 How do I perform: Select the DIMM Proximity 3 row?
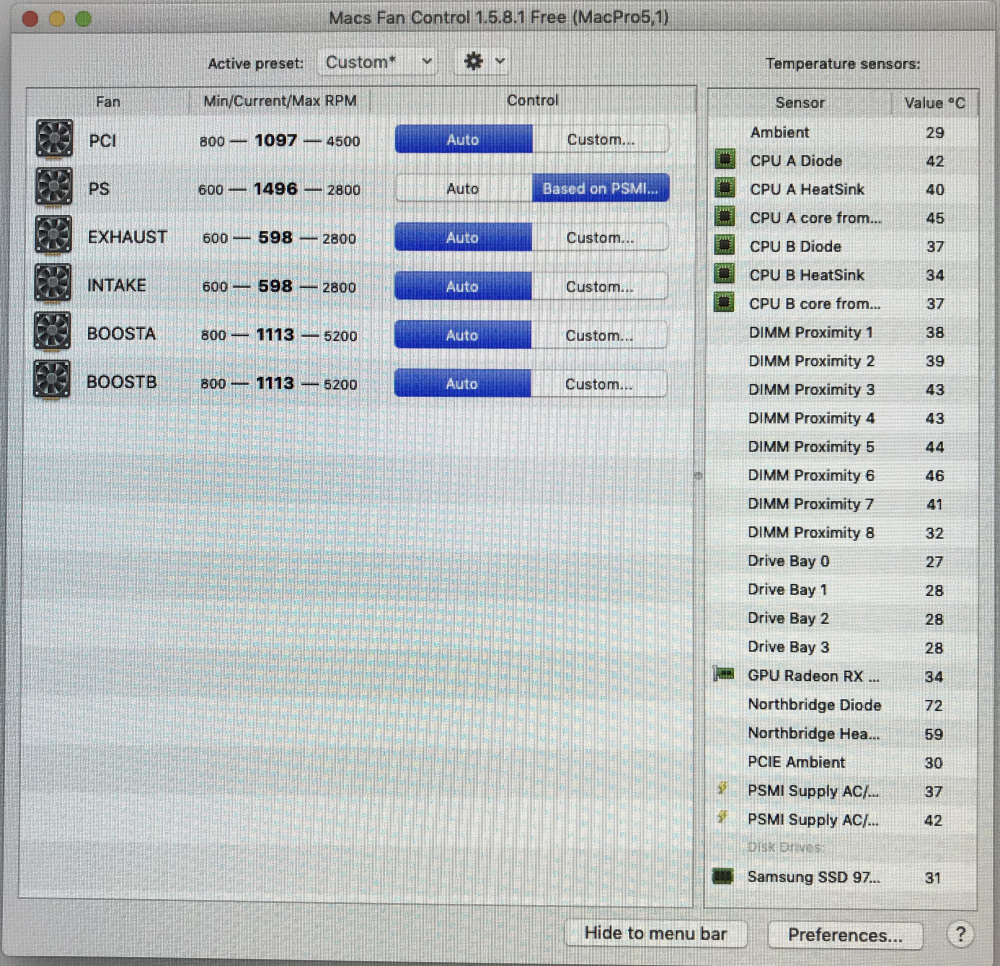point(842,390)
